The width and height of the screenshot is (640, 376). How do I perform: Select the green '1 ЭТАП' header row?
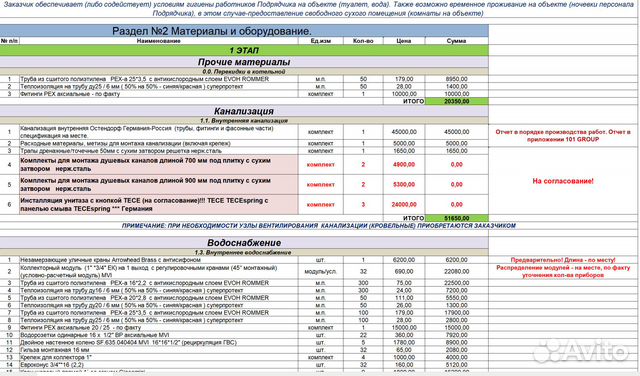244,51
